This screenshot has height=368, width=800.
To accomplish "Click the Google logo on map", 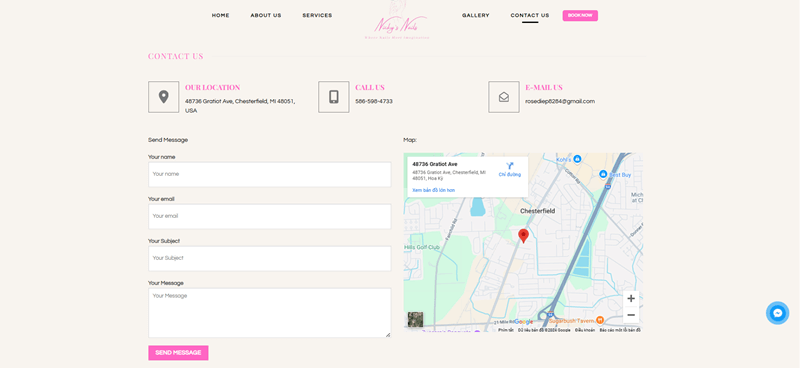I will (523, 322).
